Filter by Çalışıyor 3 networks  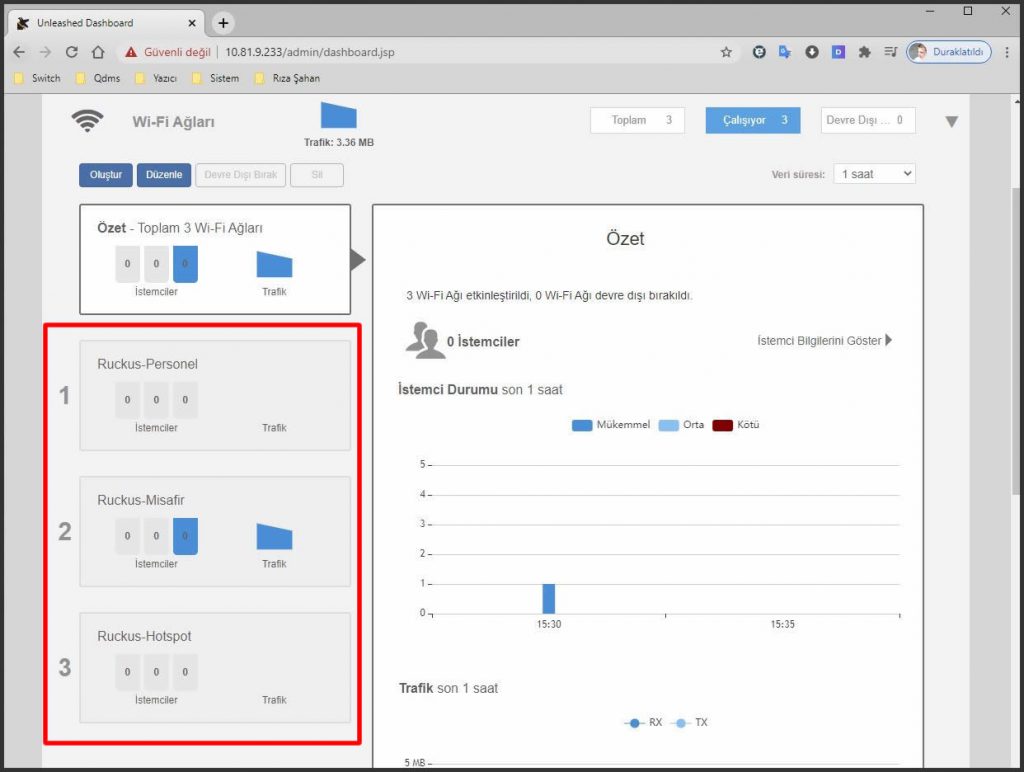(753, 120)
